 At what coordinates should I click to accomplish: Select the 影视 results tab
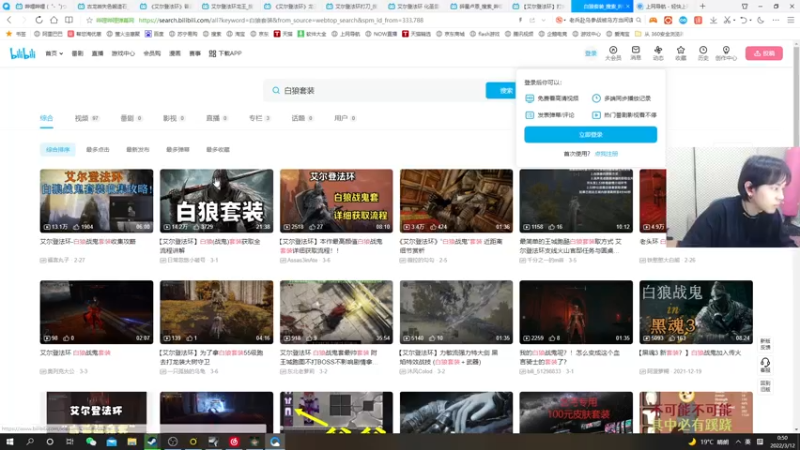[x=173, y=118]
